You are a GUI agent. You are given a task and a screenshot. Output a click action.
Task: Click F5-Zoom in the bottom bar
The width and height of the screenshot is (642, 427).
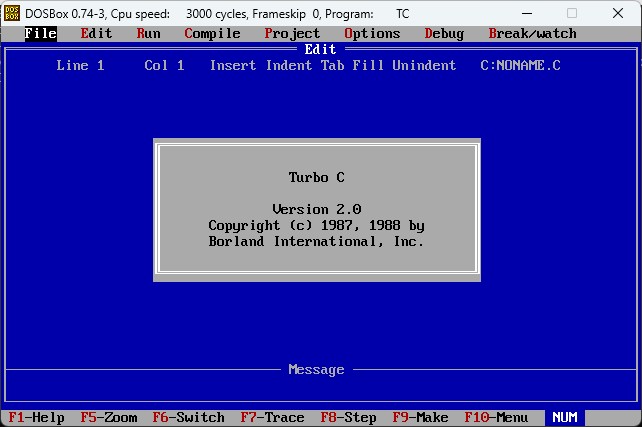(x=109, y=418)
